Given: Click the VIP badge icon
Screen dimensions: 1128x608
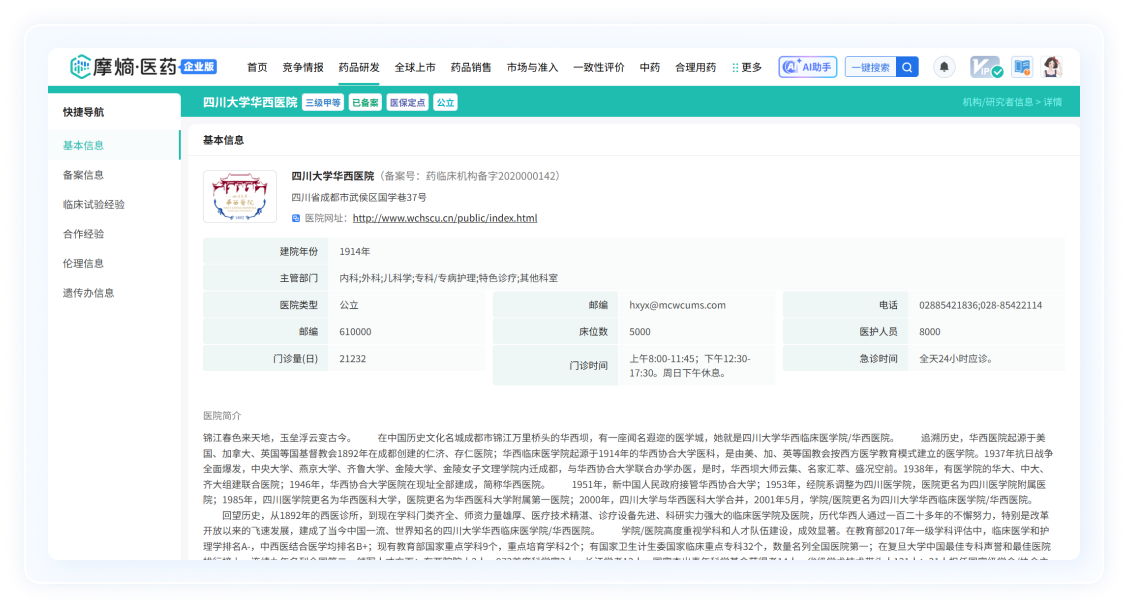Looking at the screenshot, I should pos(986,67).
